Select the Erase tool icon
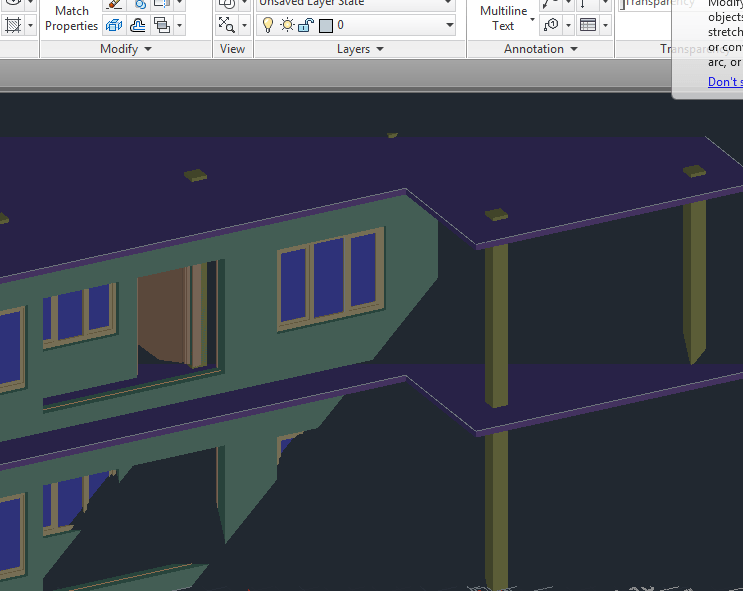Image resolution: width=743 pixels, height=591 pixels. pos(114,4)
